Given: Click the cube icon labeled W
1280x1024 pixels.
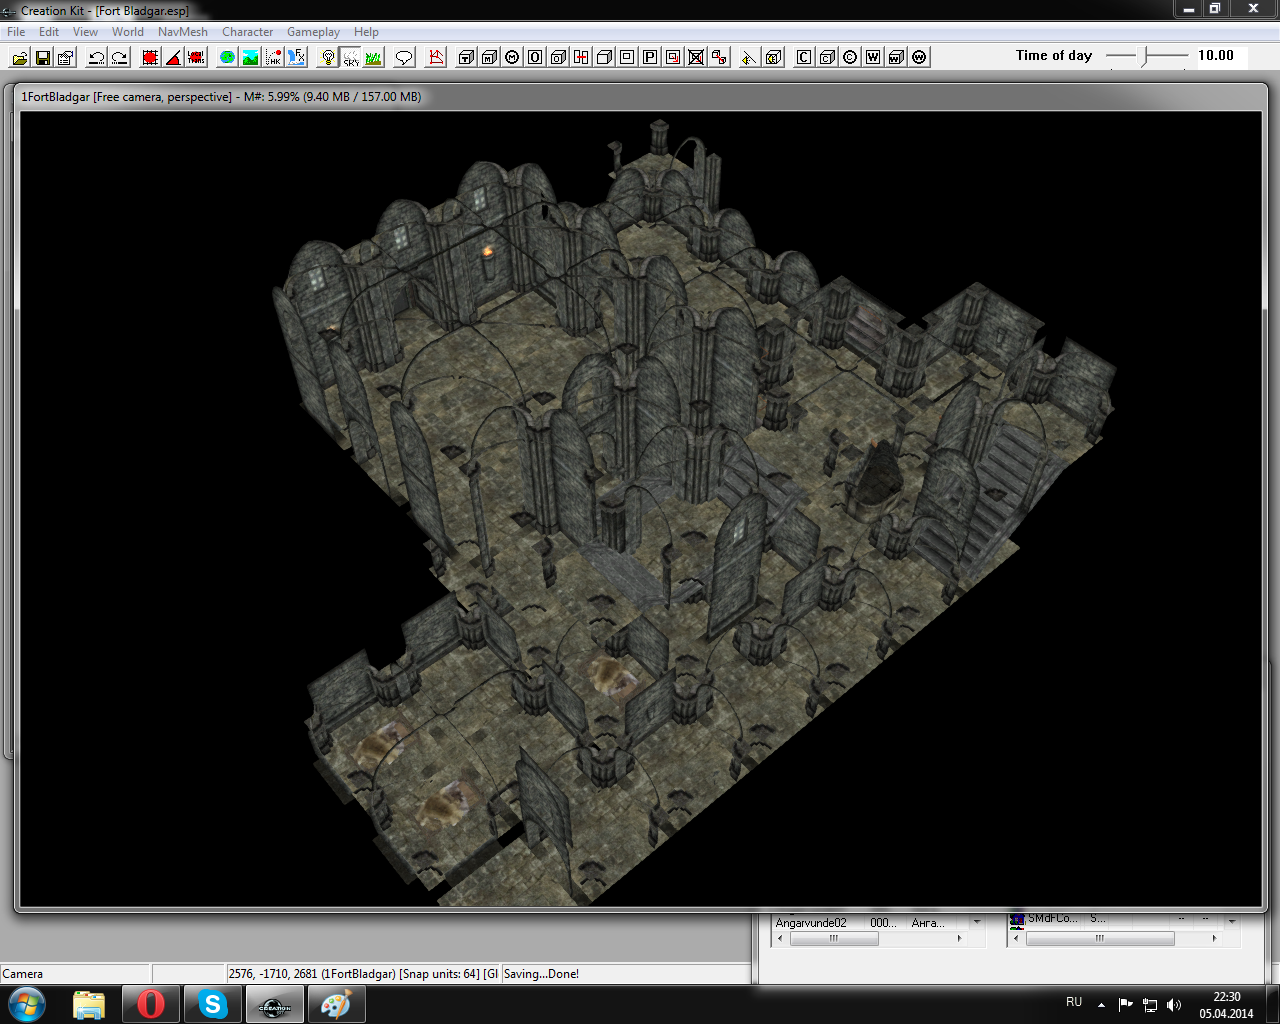Looking at the screenshot, I should (896, 57).
